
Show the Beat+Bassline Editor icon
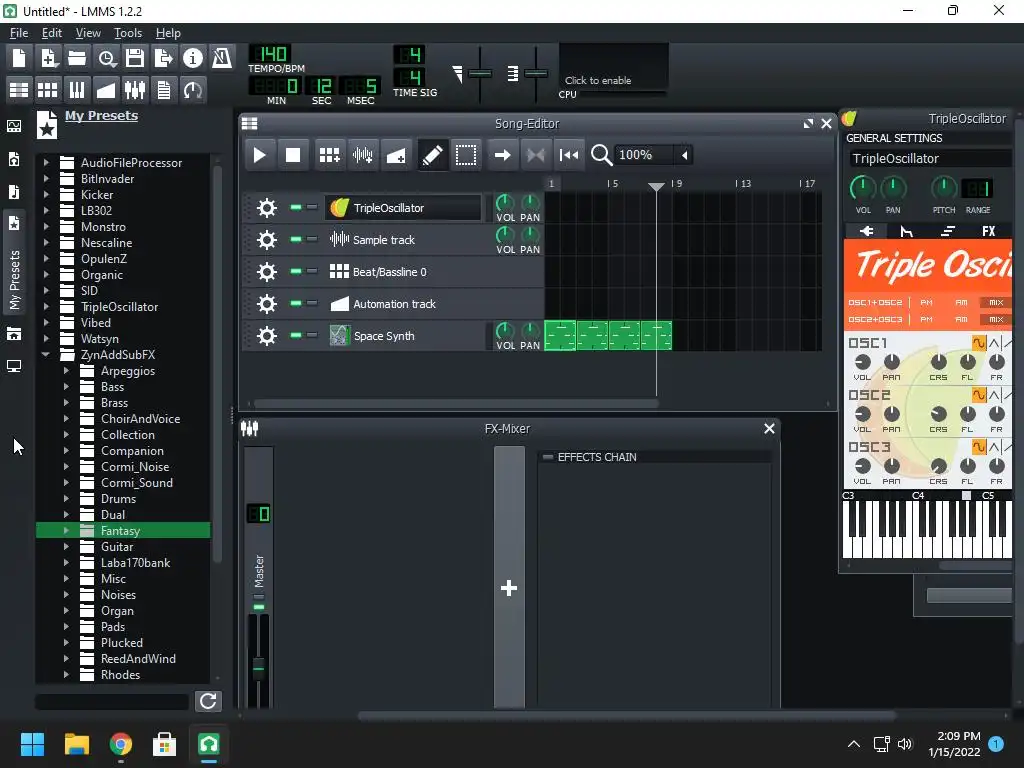48,89
